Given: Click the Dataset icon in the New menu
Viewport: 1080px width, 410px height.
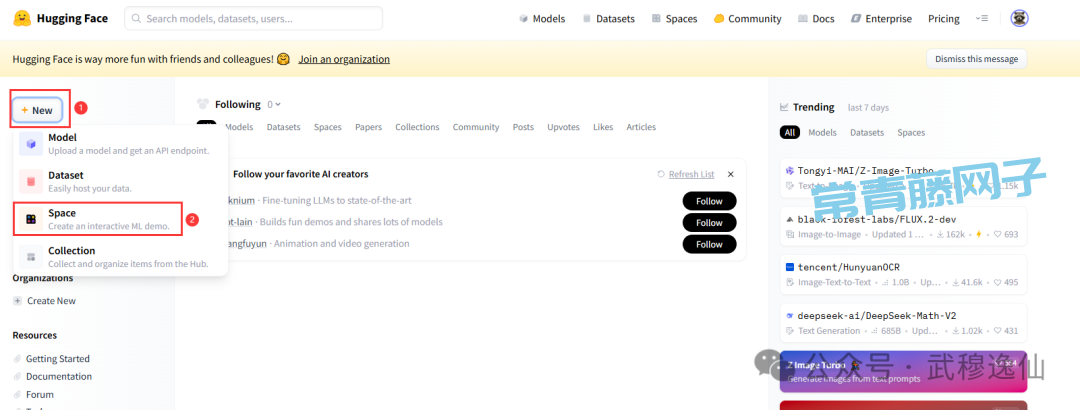Looking at the screenshot, I should click(x=31, y=181).
